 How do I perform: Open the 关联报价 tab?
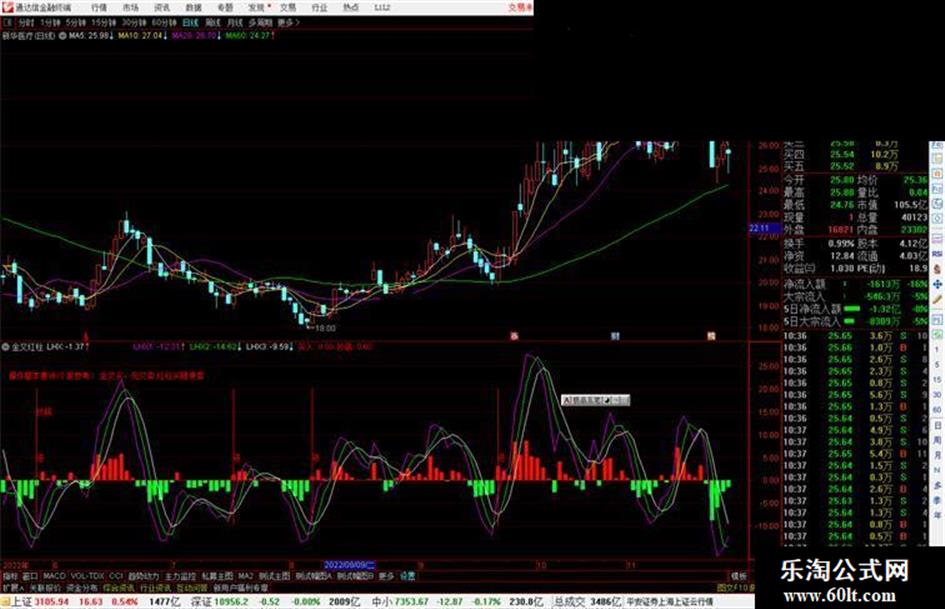tap(45, 587)
